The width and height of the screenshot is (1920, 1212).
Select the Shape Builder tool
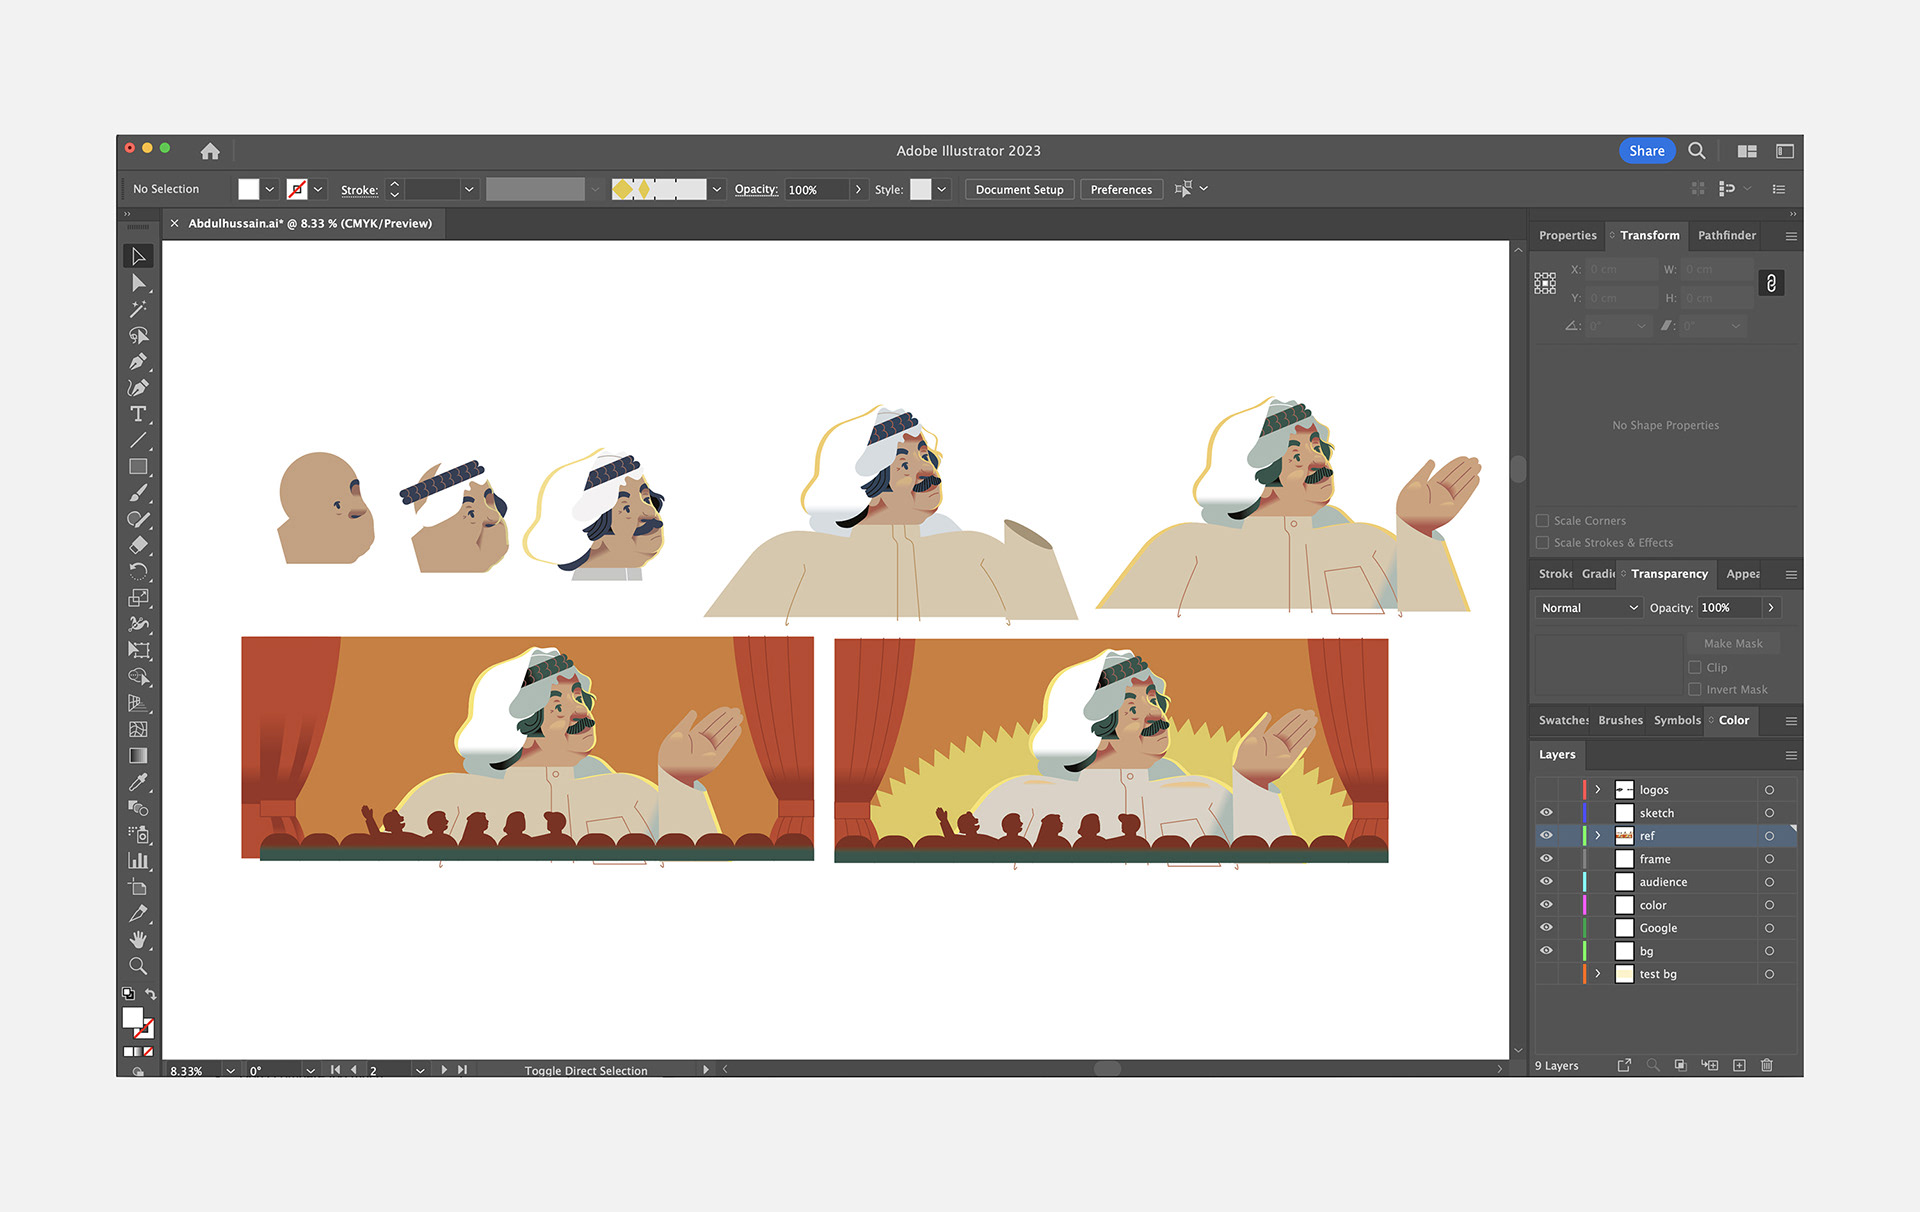(139, 676)
